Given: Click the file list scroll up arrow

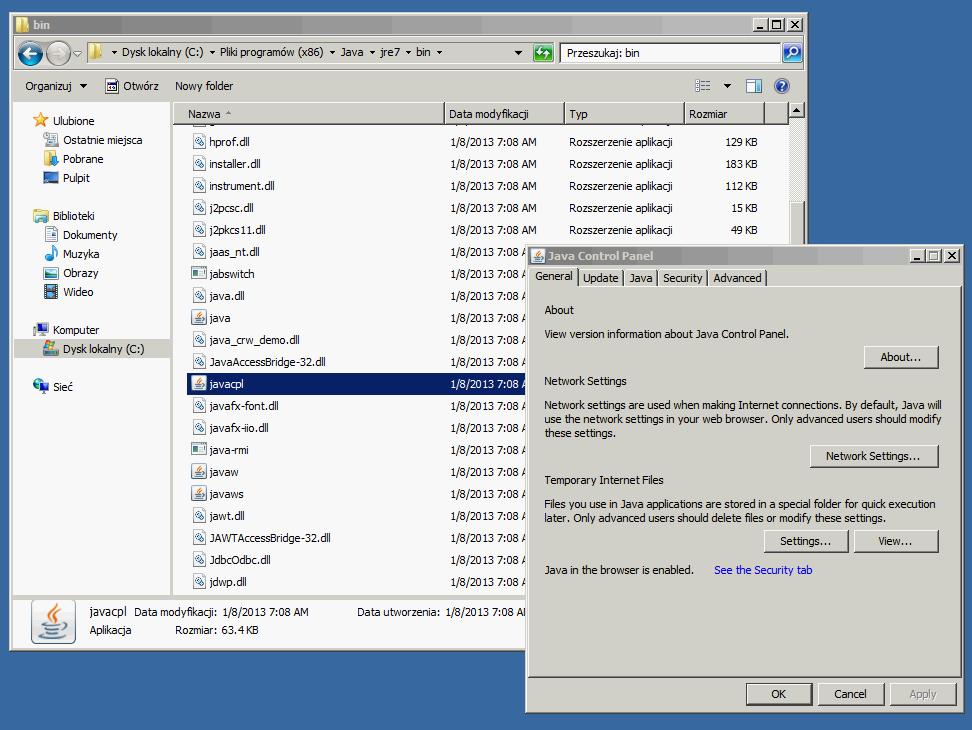Looking at the screenshot, I should click(x=797, y=111).
